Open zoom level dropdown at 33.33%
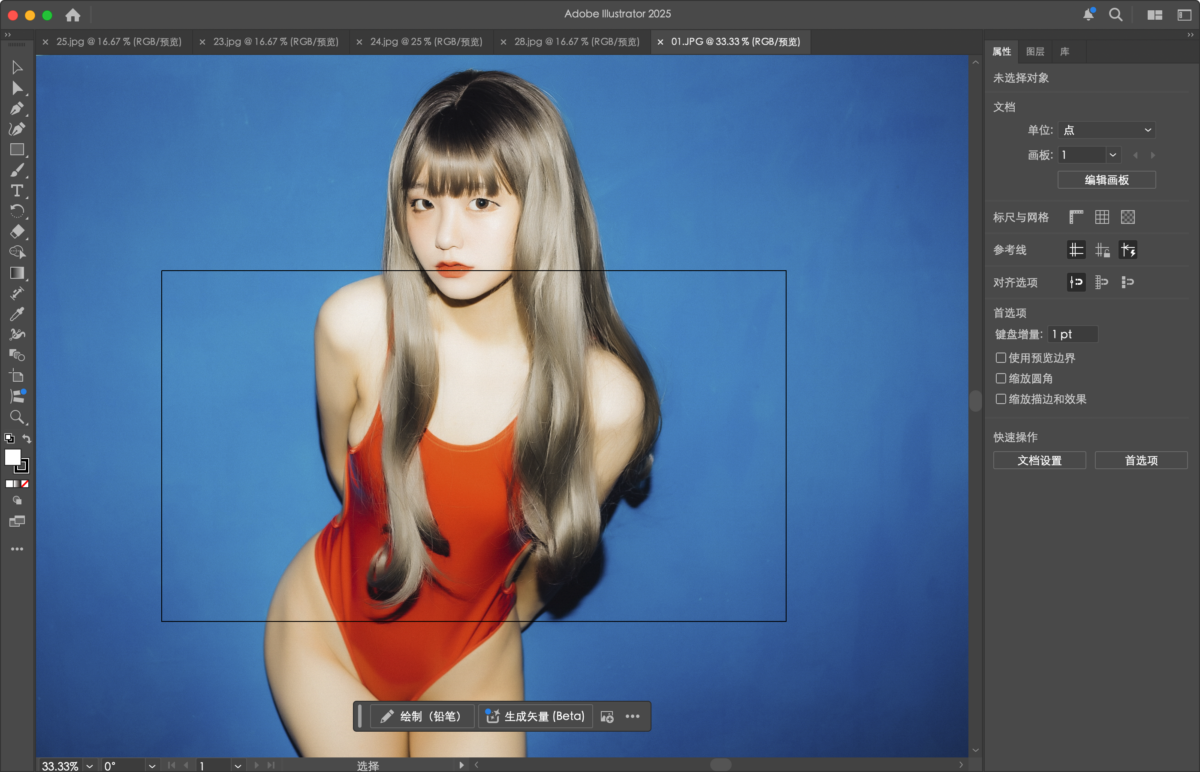1200x772 pixels. 90,765
